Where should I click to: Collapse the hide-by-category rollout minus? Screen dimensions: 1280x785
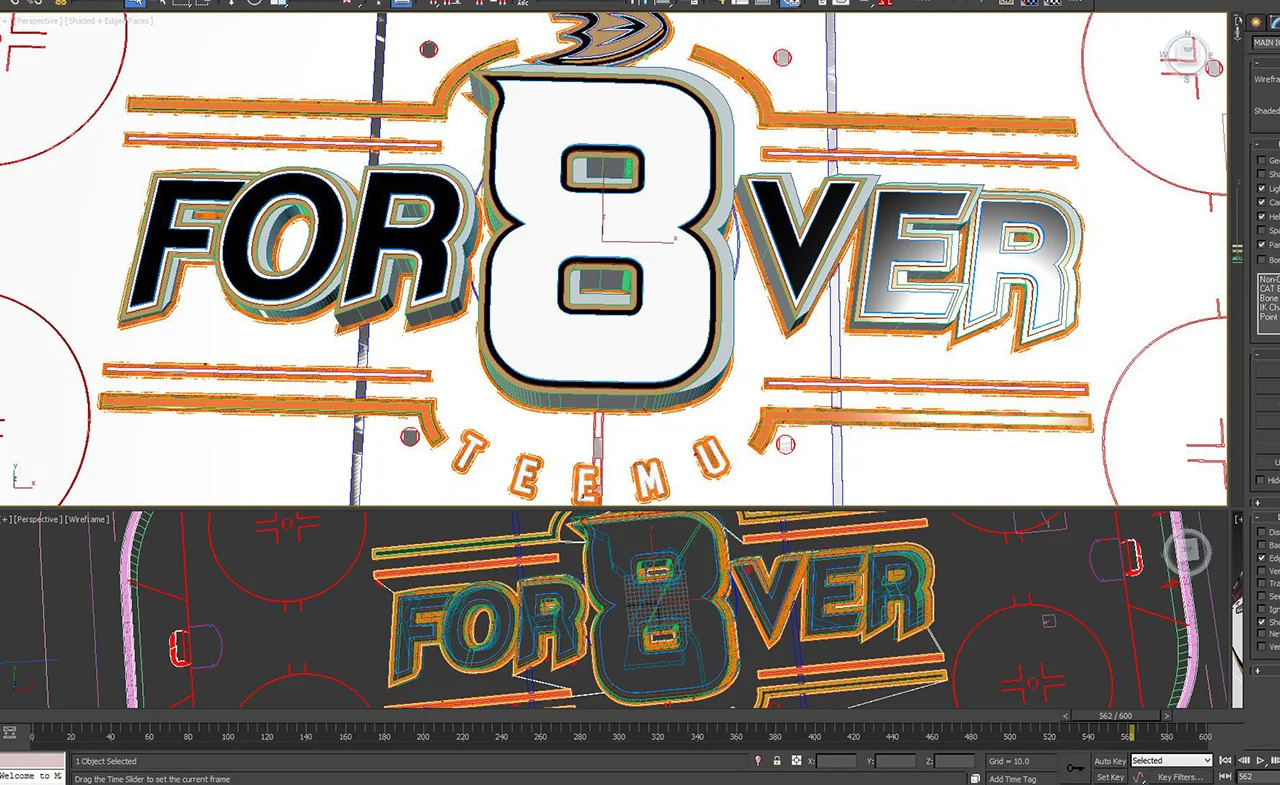[1257, 145]
